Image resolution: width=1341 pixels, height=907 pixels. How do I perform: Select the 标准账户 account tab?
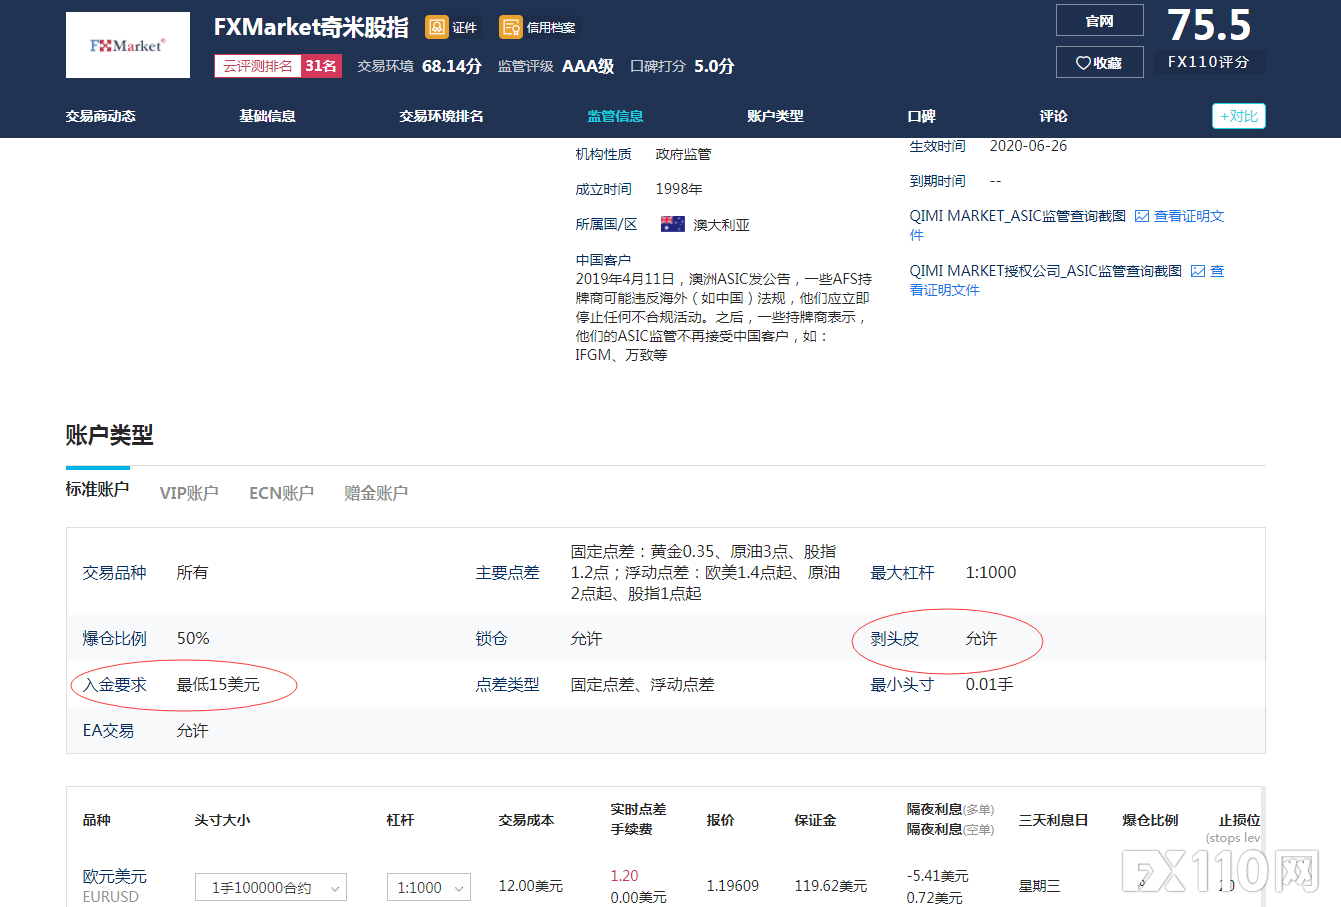coord(98,489)
